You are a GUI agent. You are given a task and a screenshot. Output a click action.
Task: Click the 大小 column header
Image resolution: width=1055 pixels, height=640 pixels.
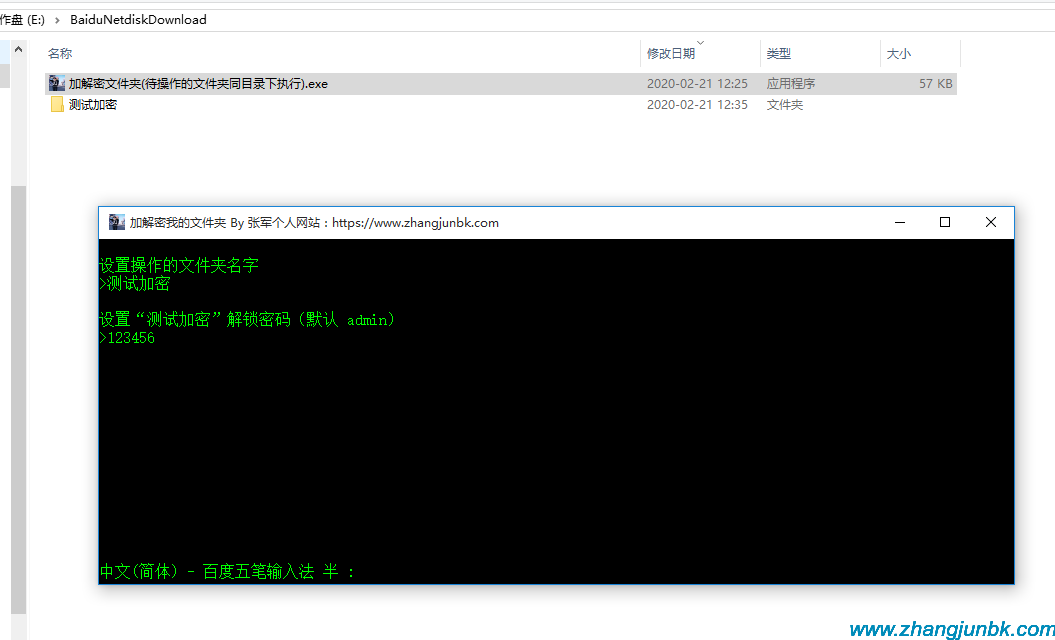coord(898,54)
